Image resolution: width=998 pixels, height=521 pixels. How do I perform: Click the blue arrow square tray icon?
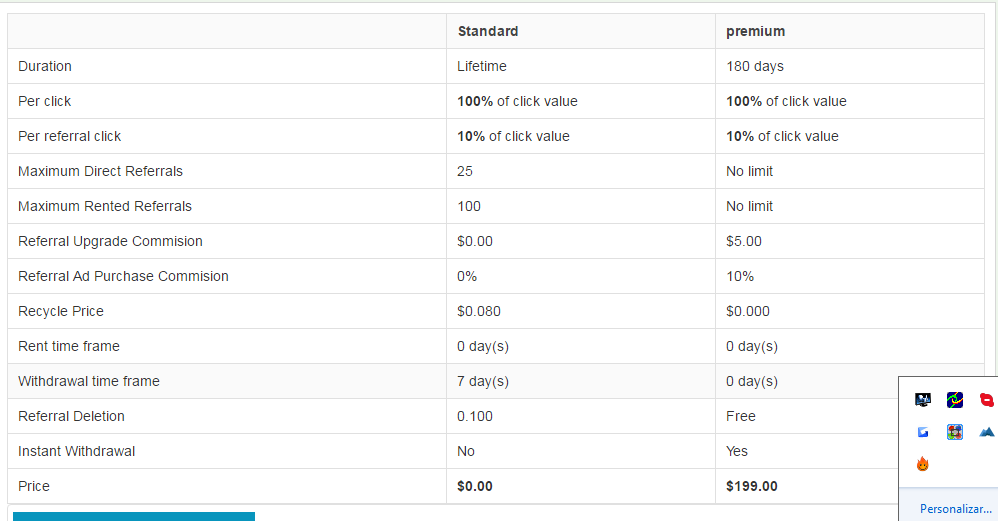tap(923, 432)
